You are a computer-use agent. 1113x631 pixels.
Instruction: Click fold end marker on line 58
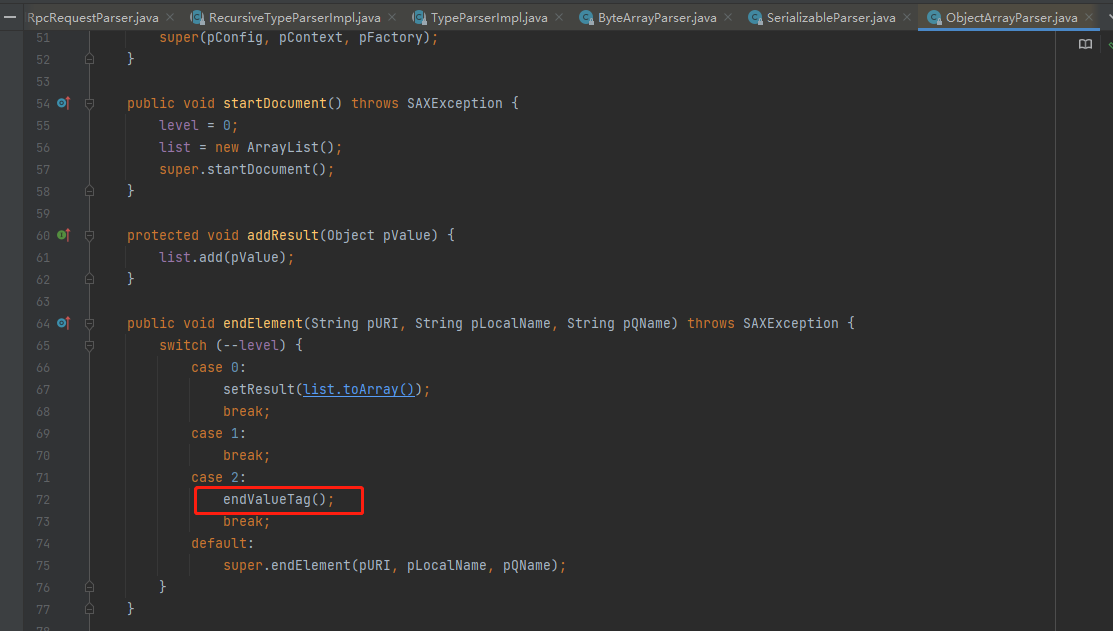[89, 191]
